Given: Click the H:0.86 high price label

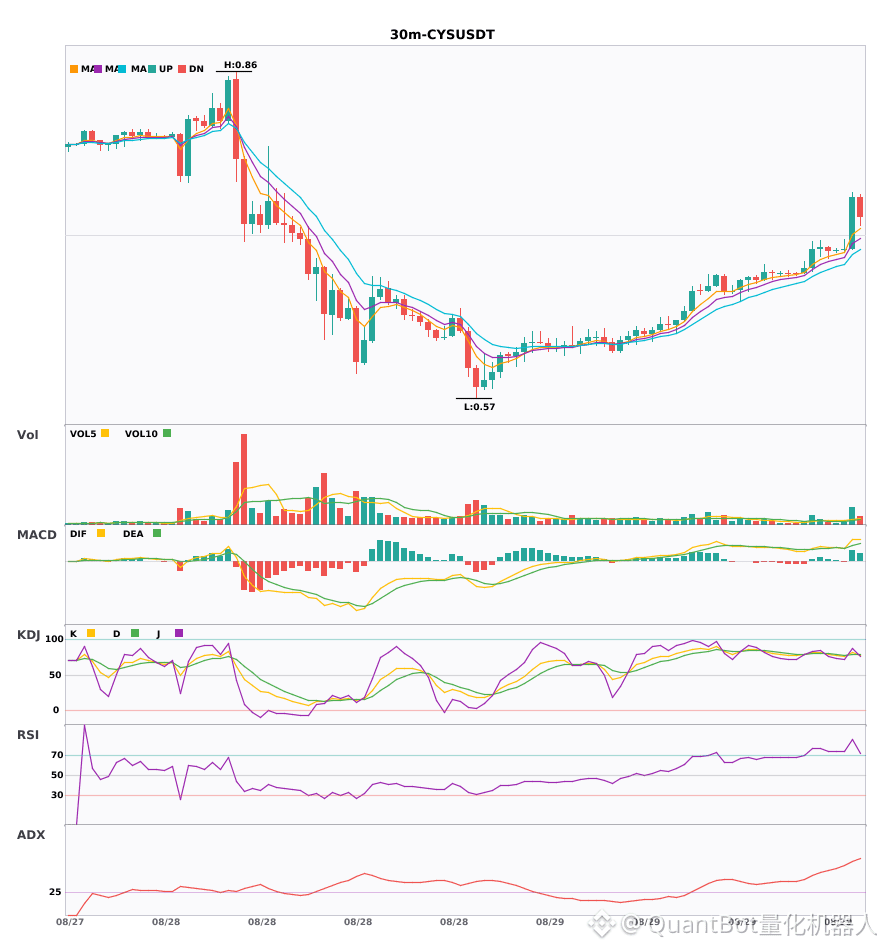Looking at the screenshot, I should tap(240, 65).
